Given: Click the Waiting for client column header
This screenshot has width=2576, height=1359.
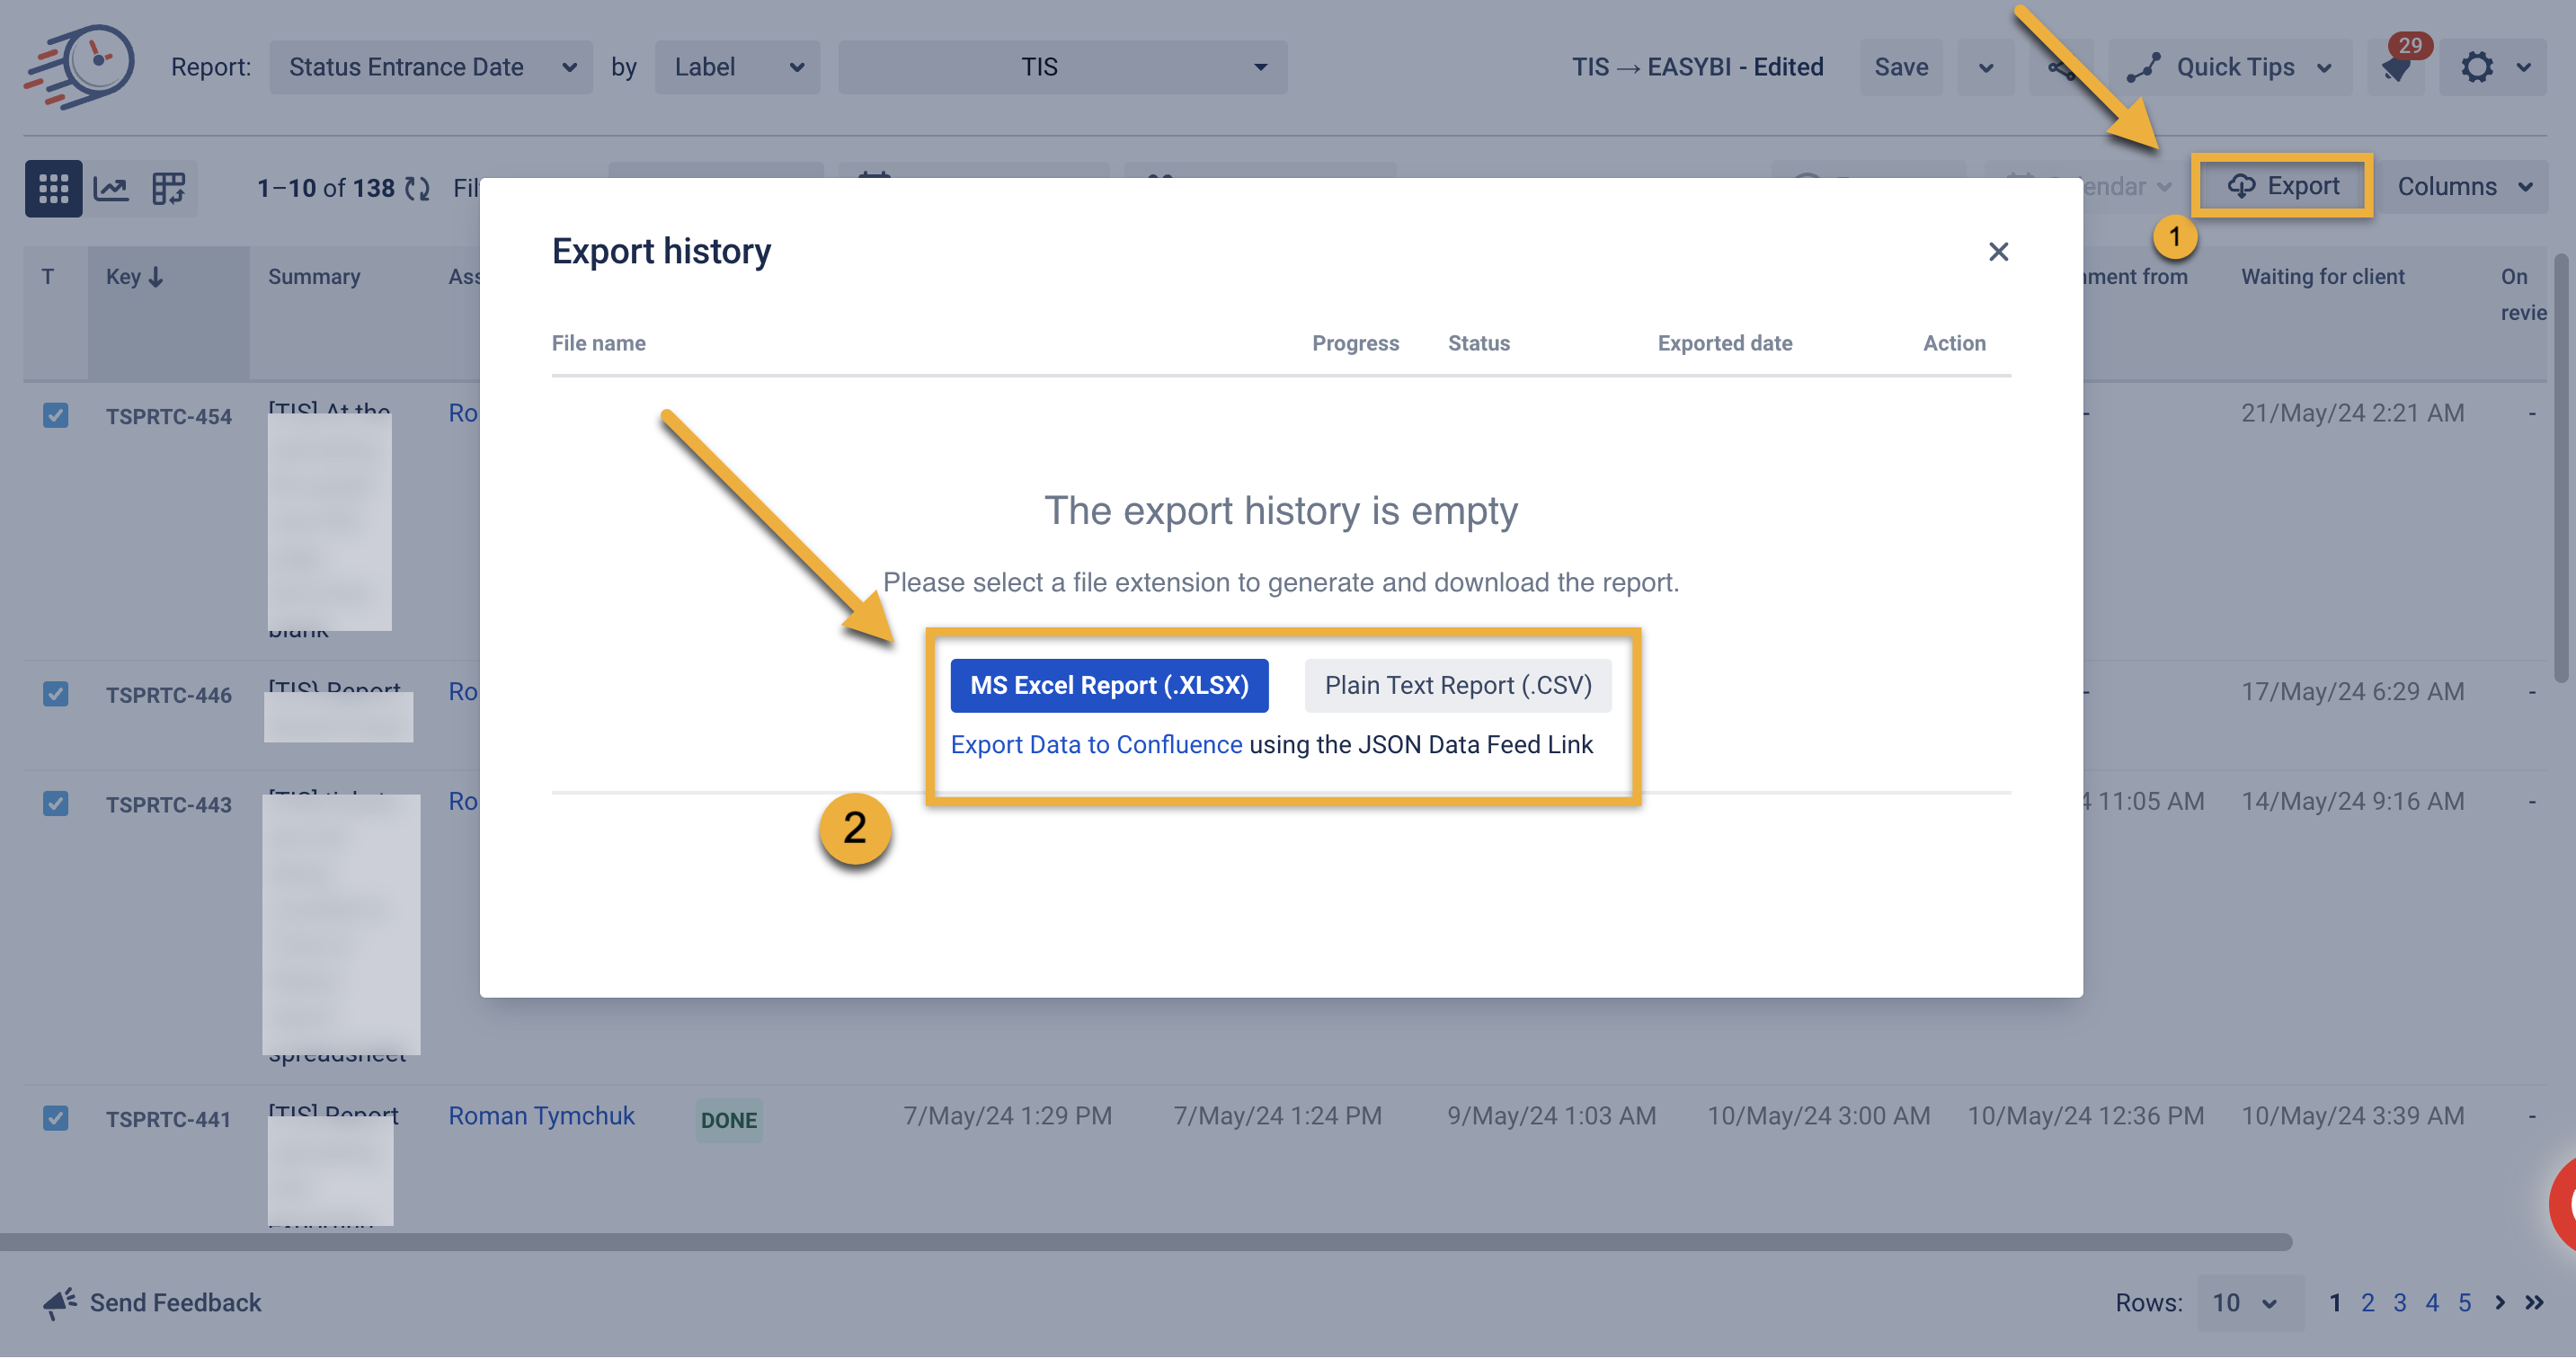Looking at the screenshot, I should [2323, 277].
